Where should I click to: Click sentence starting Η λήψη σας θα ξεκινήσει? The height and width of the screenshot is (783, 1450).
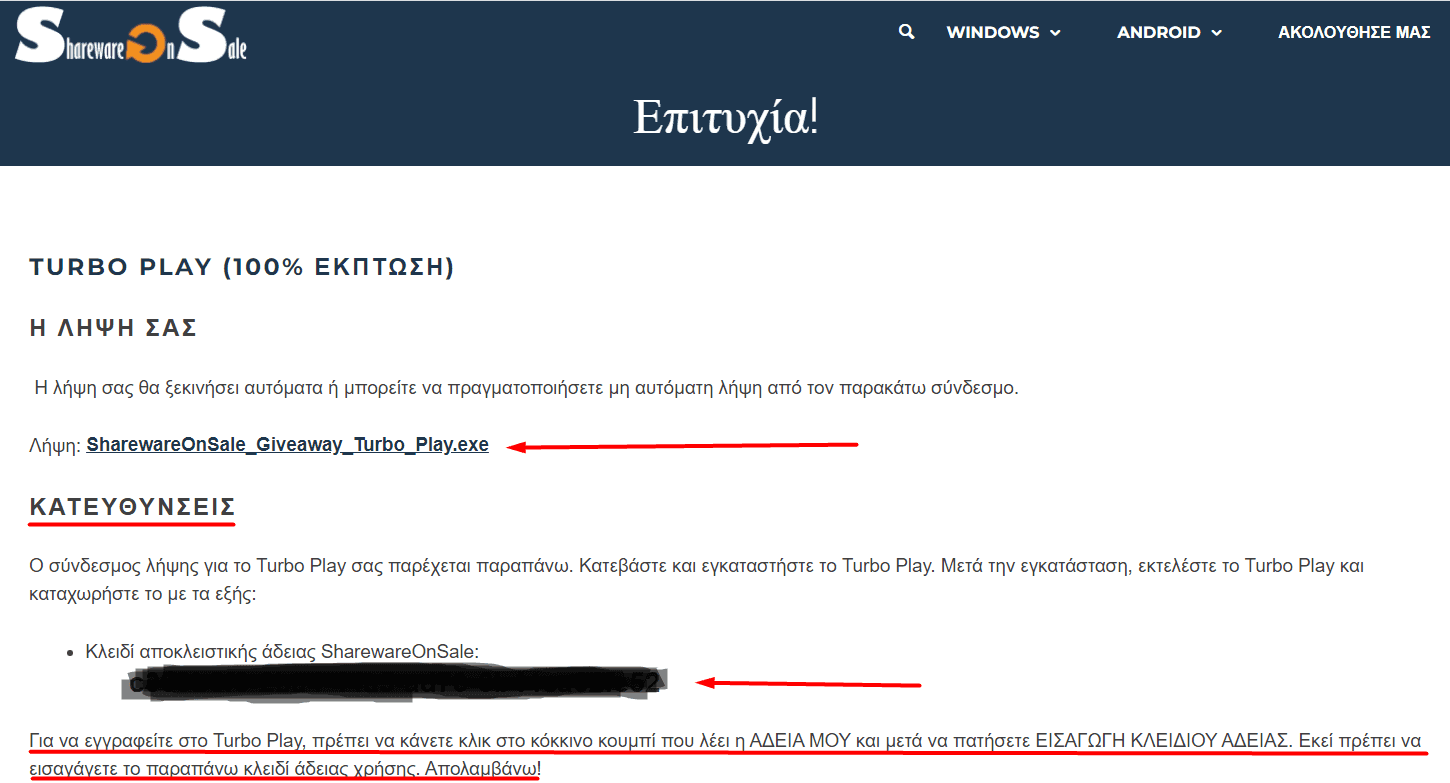[526, 388]
